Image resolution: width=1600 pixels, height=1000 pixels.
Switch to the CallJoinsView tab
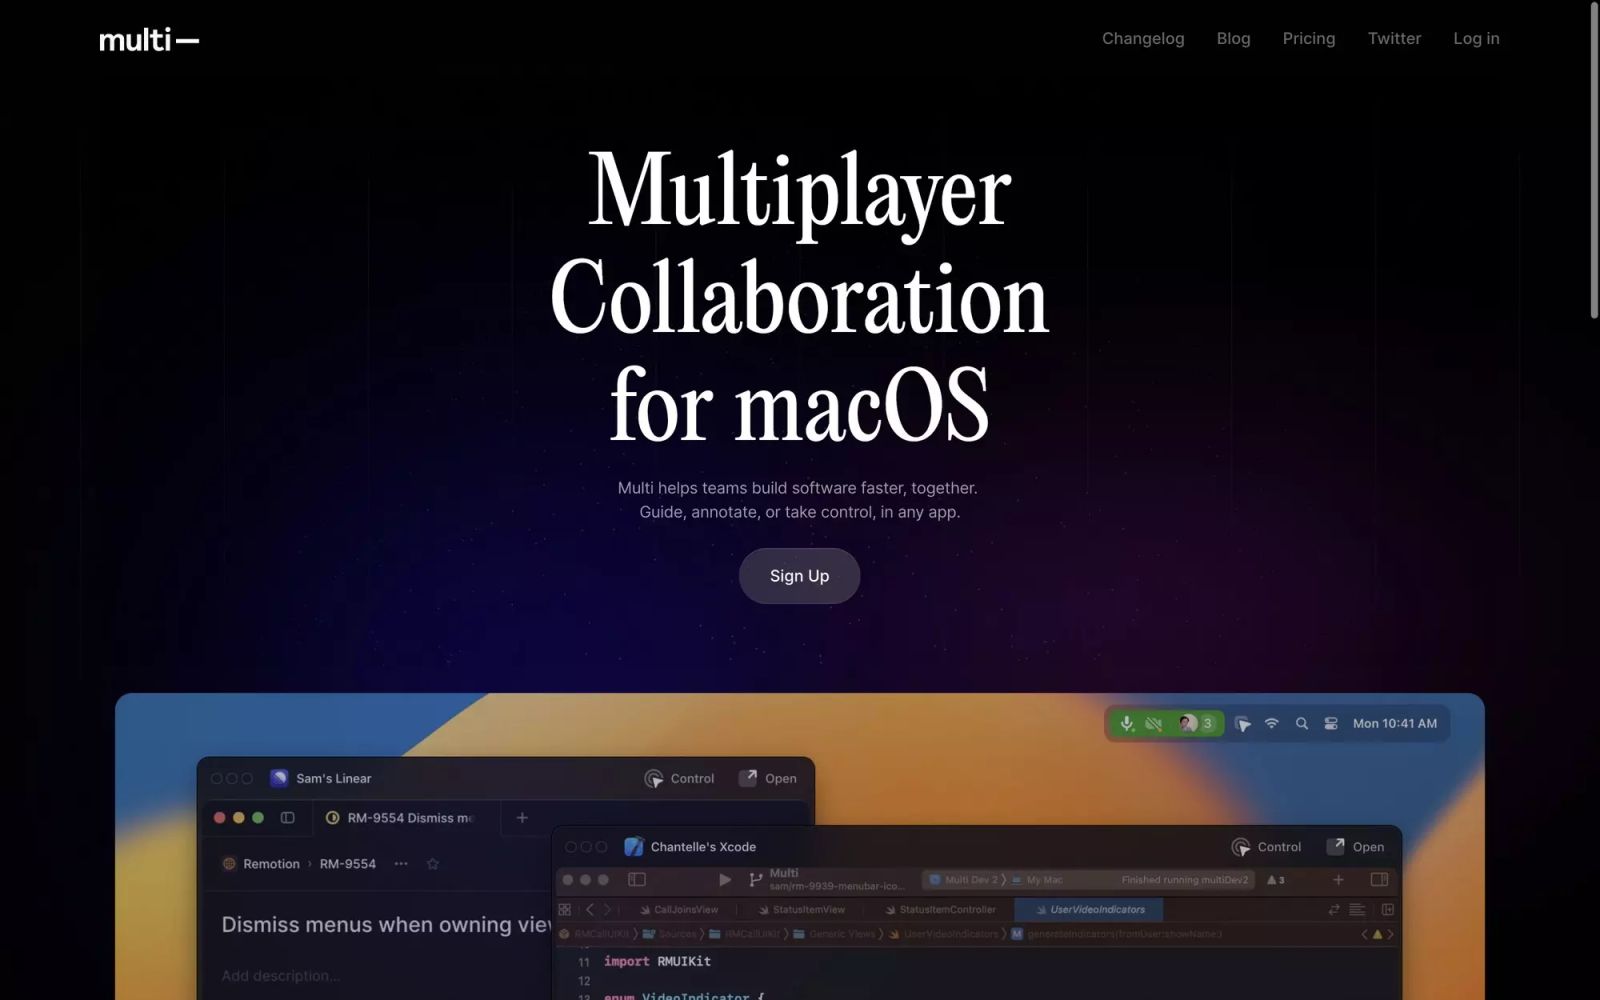[678, 909]
